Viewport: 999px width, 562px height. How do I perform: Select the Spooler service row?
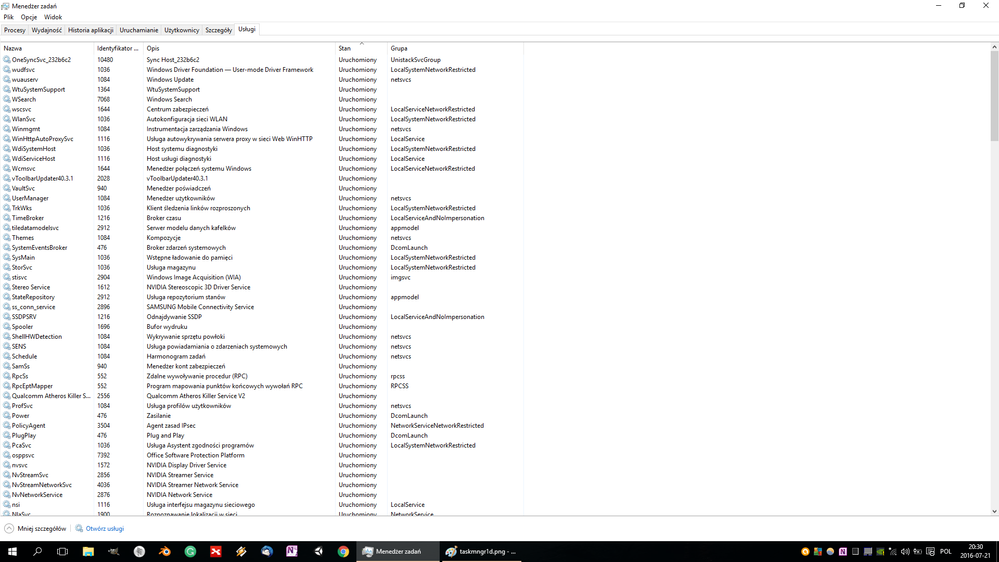tap(22, 327)
